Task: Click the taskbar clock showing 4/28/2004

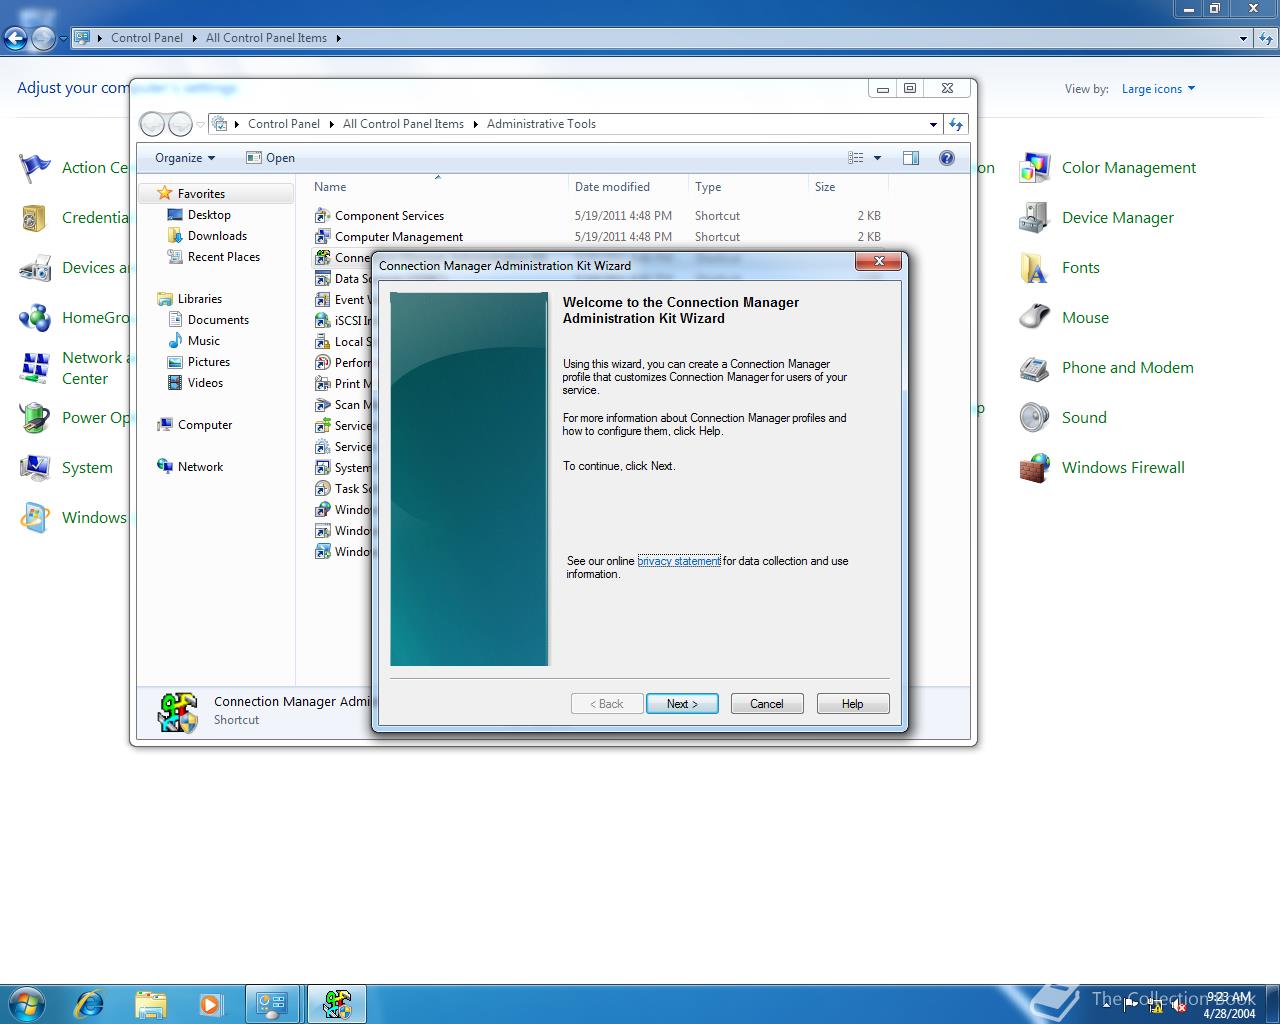Action: click(x=1229, y=1005)
